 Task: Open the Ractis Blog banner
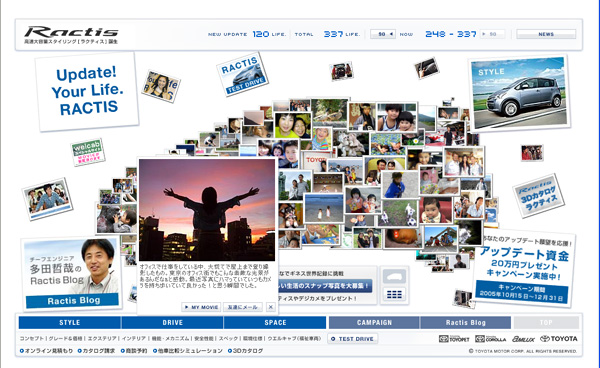[x=72, y=274]
